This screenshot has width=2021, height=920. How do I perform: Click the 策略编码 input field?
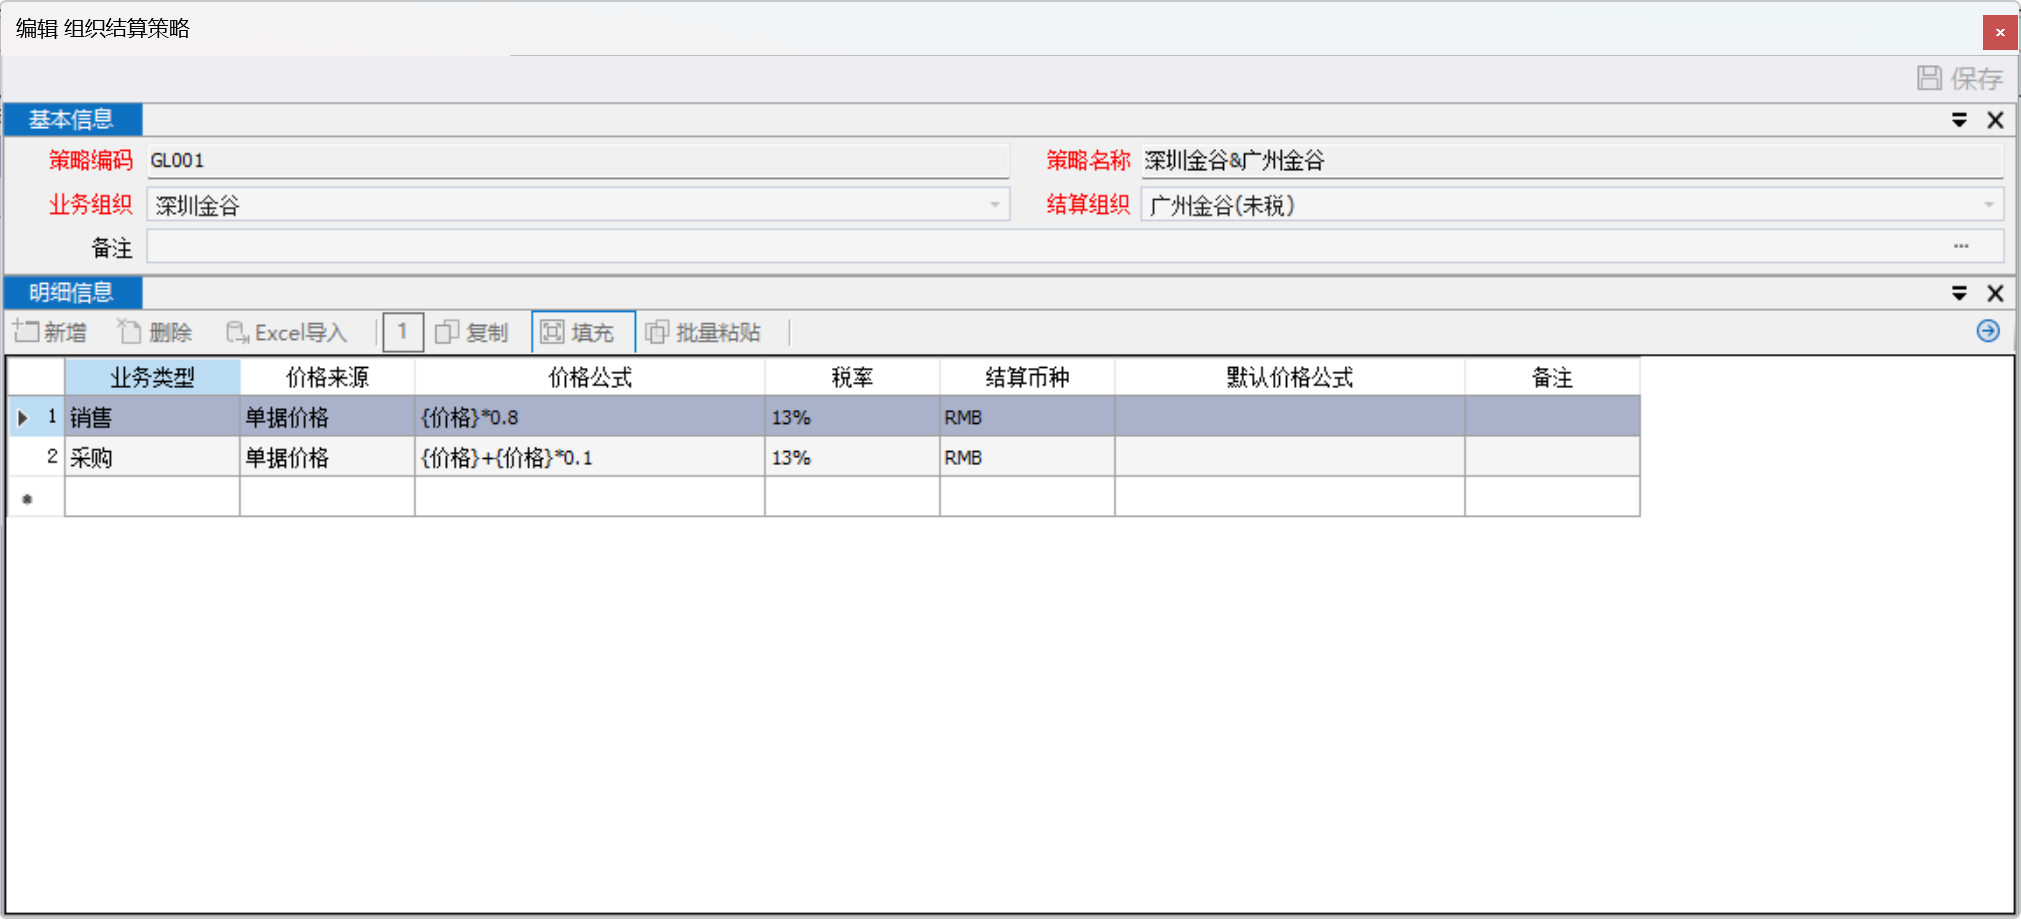577,161
